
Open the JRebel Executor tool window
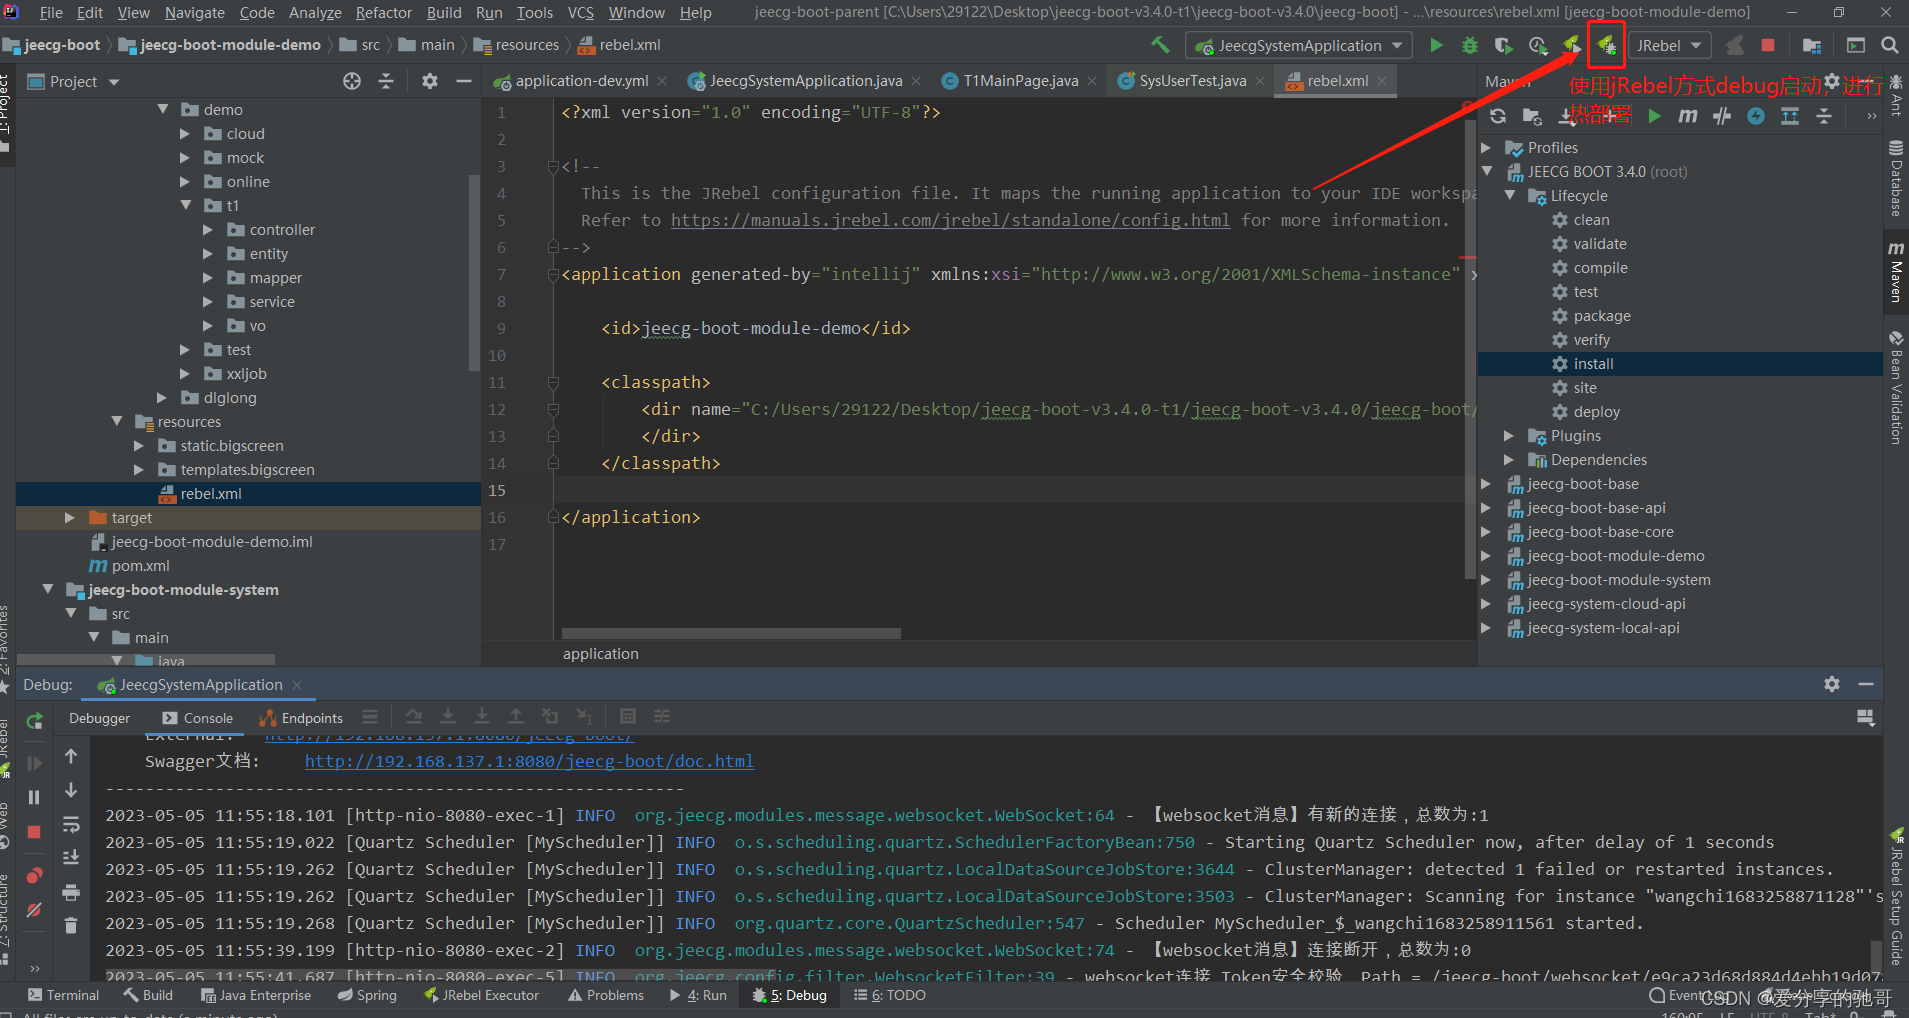481,995
